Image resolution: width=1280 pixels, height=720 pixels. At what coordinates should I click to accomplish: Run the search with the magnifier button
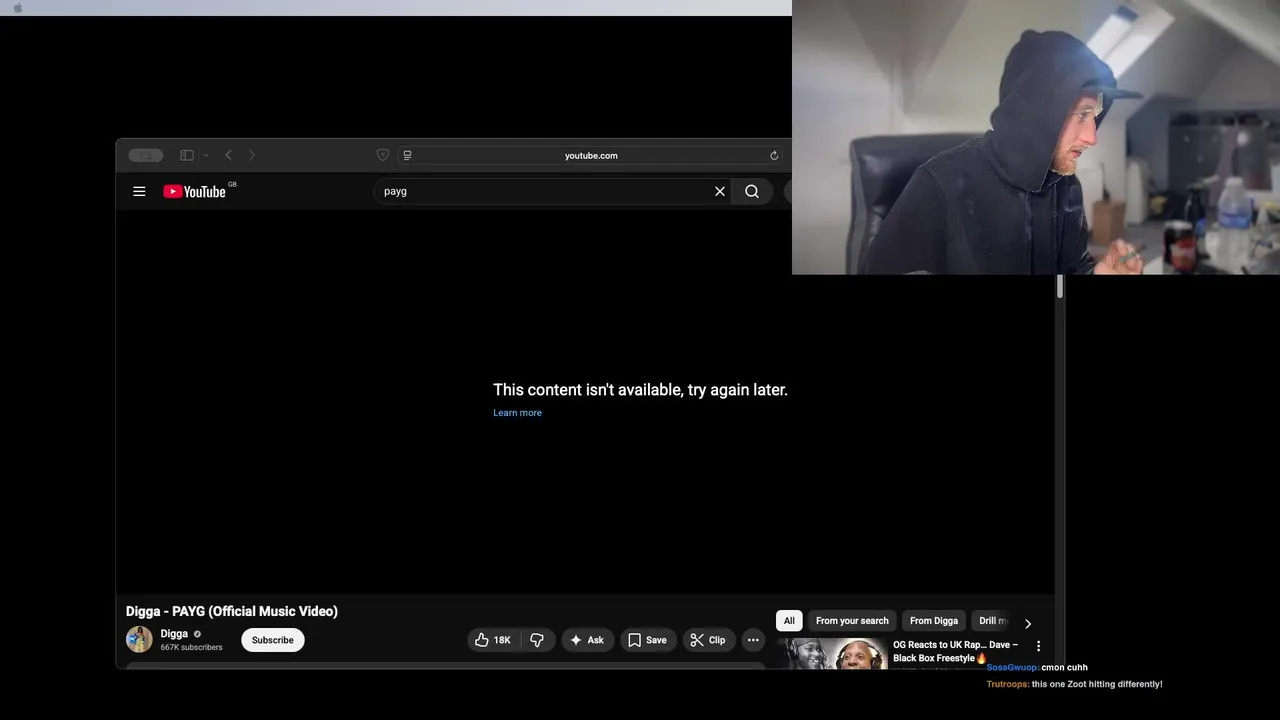tap(752, 191)
